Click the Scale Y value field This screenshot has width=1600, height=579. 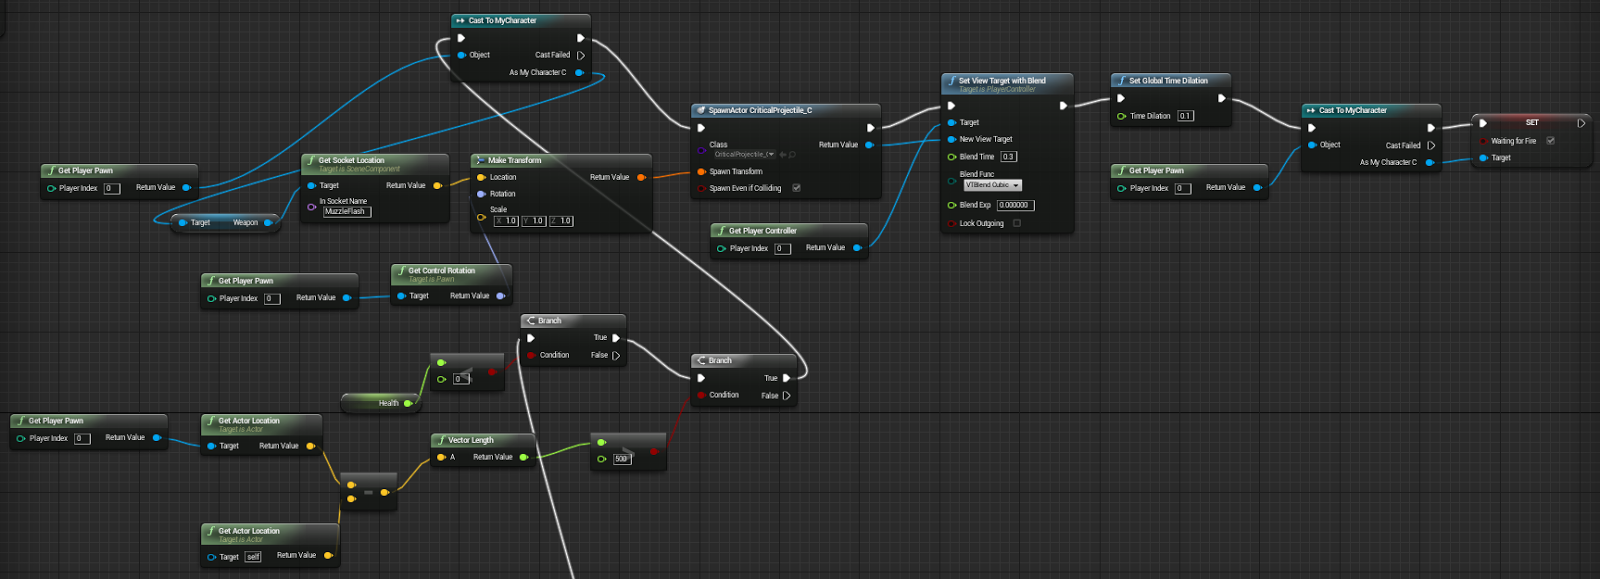(x=534, y=221)
